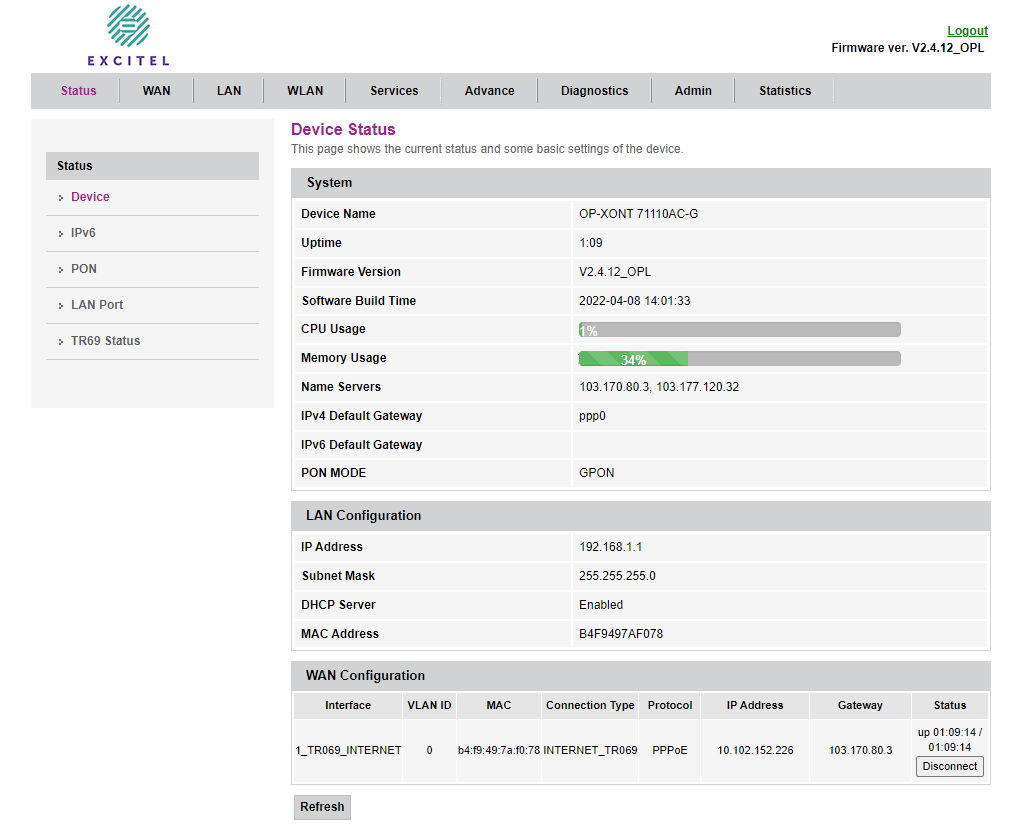This screenshot has height=836, width=1034.
Task: Open the LAN menu tab
Action: (229, 91)
